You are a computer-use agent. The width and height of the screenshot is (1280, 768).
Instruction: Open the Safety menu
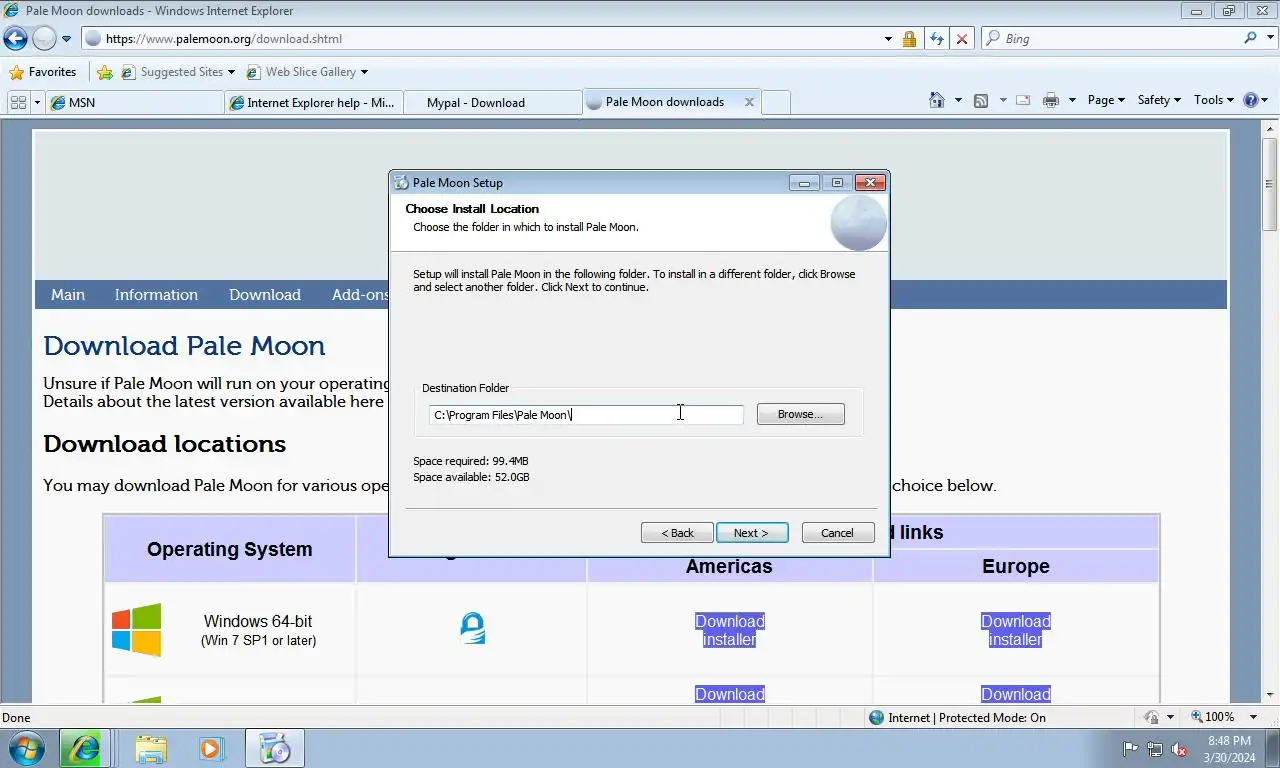coord(1159,100)
